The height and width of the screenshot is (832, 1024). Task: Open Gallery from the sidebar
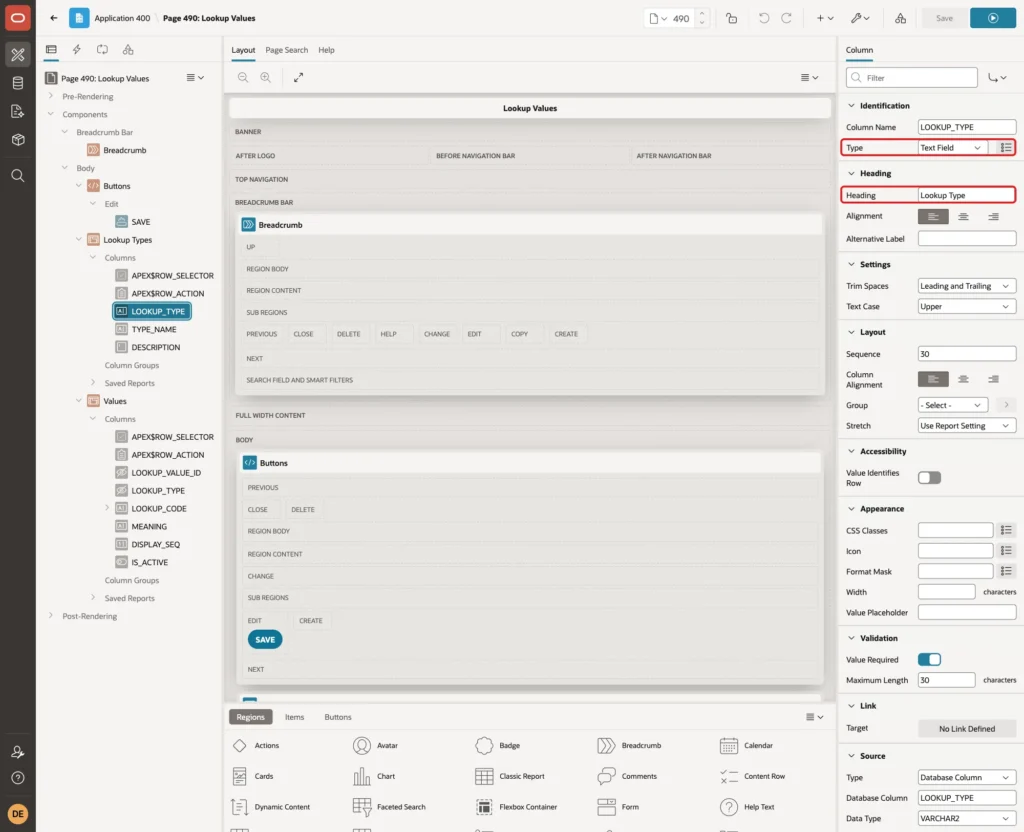click(18, 140)
